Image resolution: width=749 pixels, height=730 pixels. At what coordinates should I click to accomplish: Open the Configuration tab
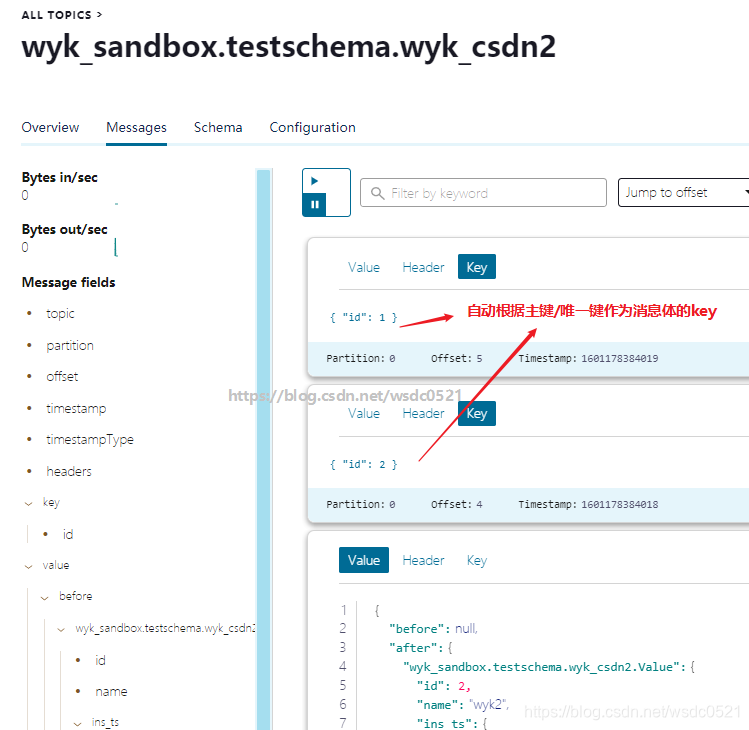312,128
